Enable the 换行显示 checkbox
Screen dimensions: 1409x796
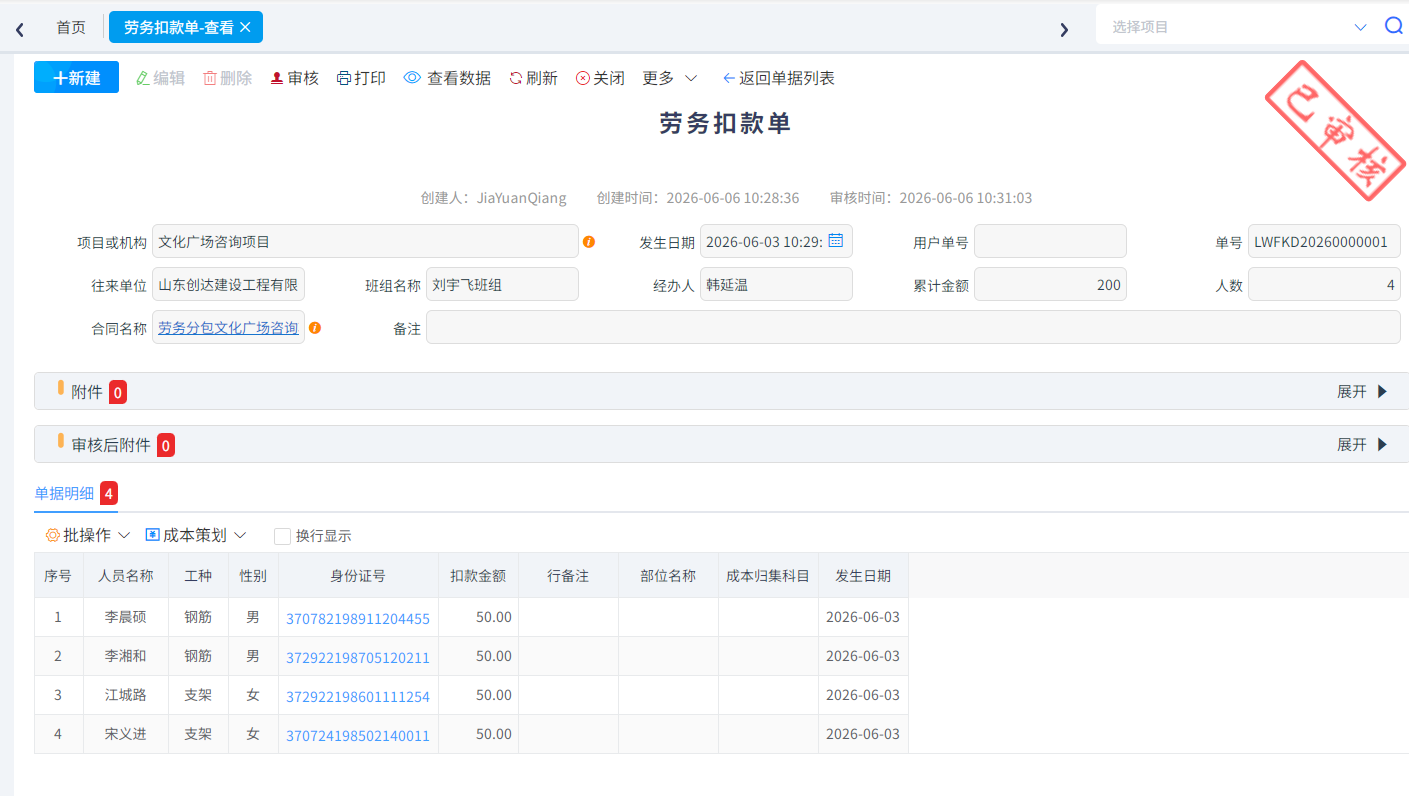pos(282,536)
